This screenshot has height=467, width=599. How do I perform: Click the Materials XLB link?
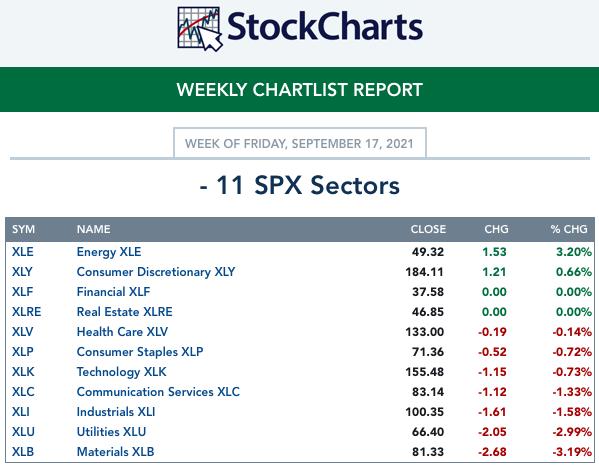(115, 452)
